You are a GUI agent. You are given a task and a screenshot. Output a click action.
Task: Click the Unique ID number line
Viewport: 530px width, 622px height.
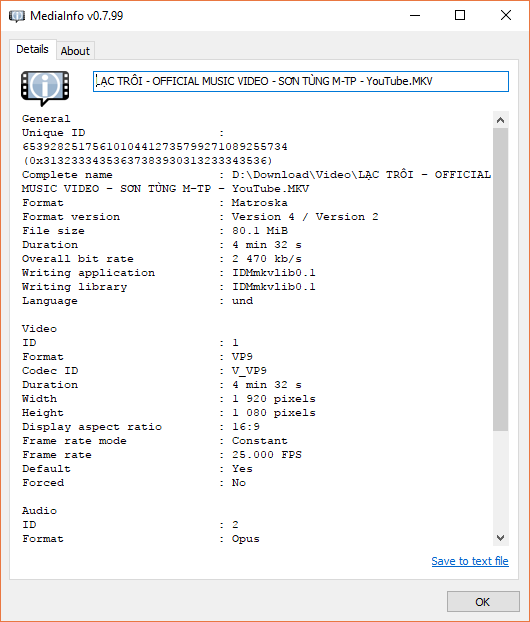coord(155,147)
